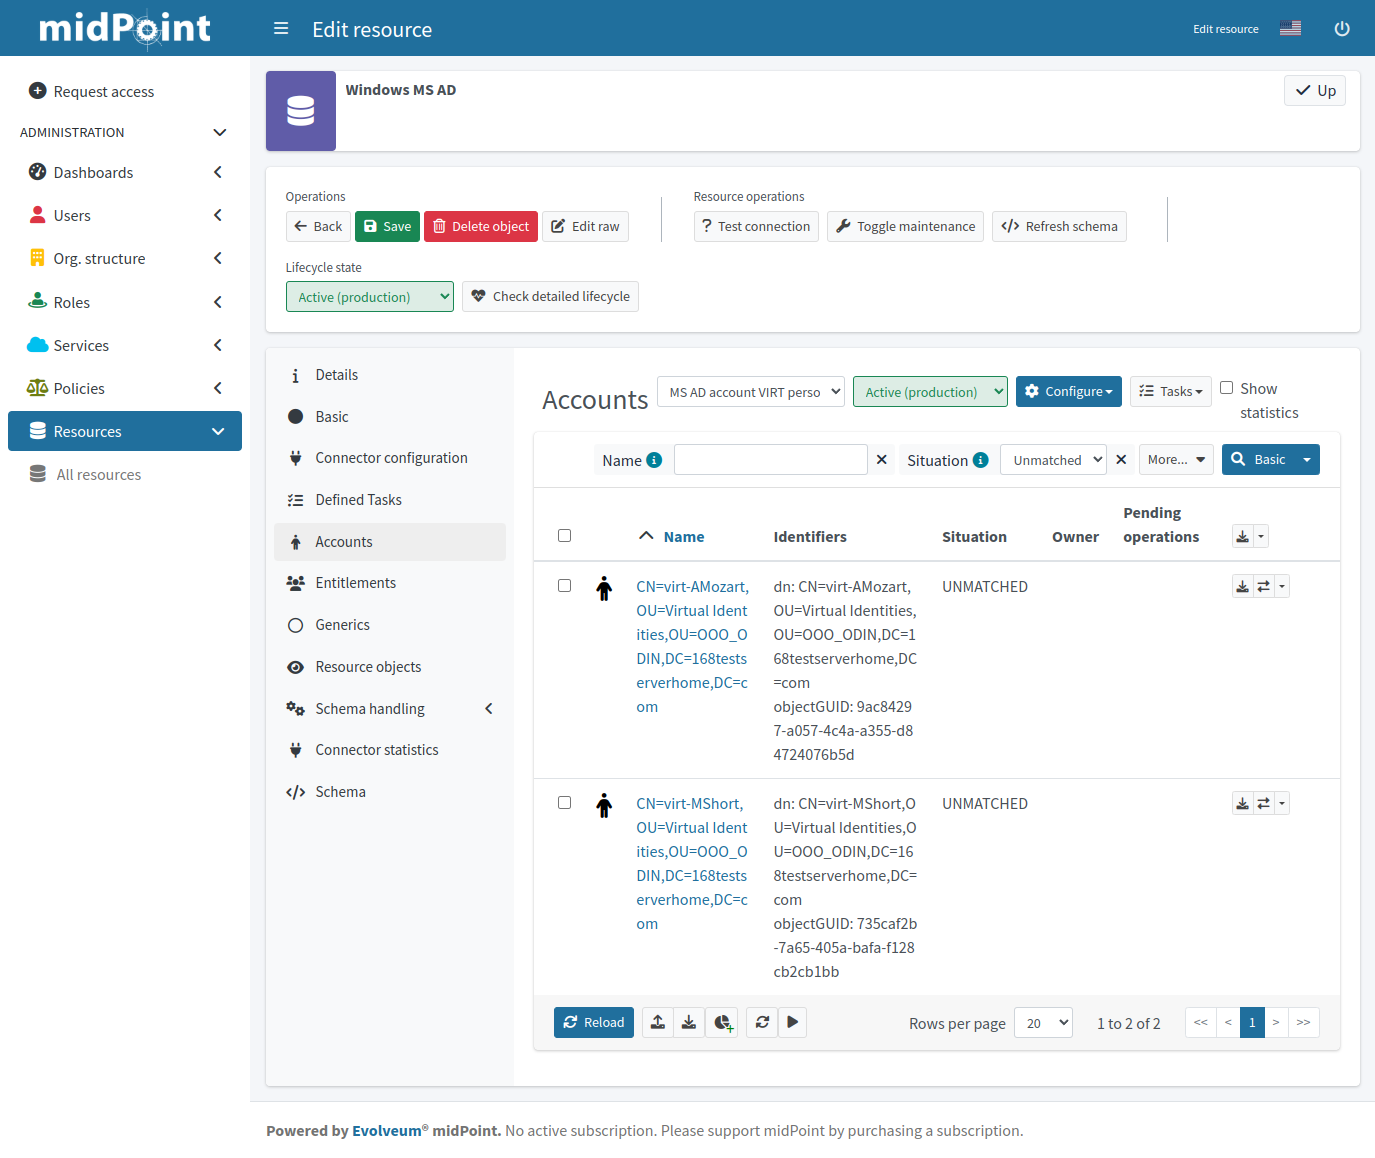Open Schema section
This screenshot has width=1375, height=1158.
click(390, 792)
